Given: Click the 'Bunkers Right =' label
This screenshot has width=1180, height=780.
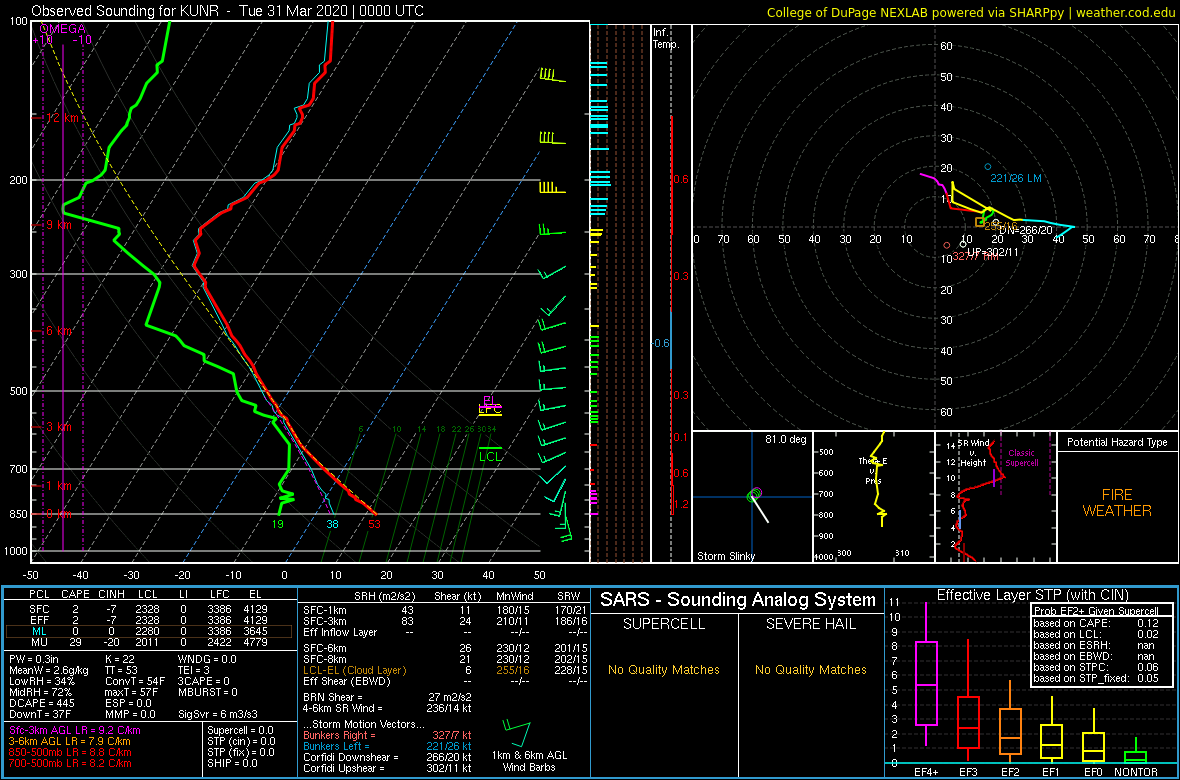Looking at the screenshot, I should [x=340, y=735].
